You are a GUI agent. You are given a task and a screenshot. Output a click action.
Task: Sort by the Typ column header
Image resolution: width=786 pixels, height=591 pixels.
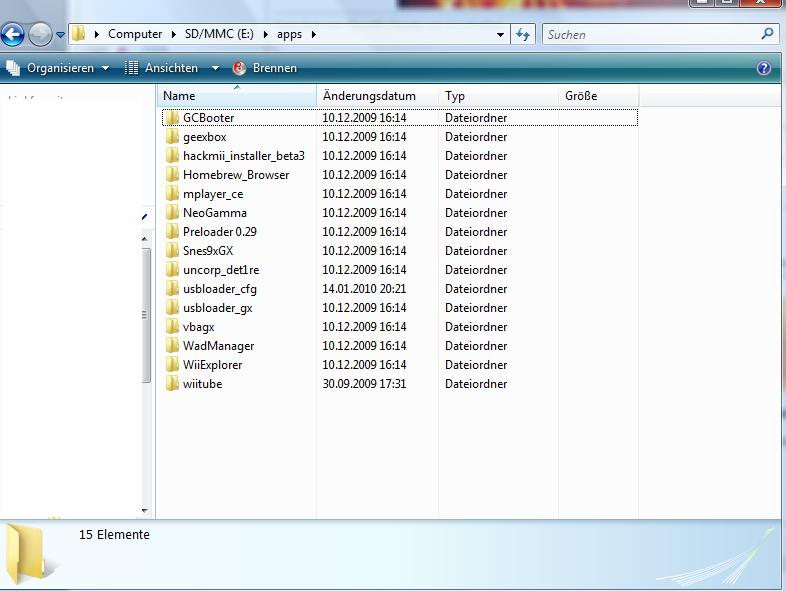tap(498, 96)
